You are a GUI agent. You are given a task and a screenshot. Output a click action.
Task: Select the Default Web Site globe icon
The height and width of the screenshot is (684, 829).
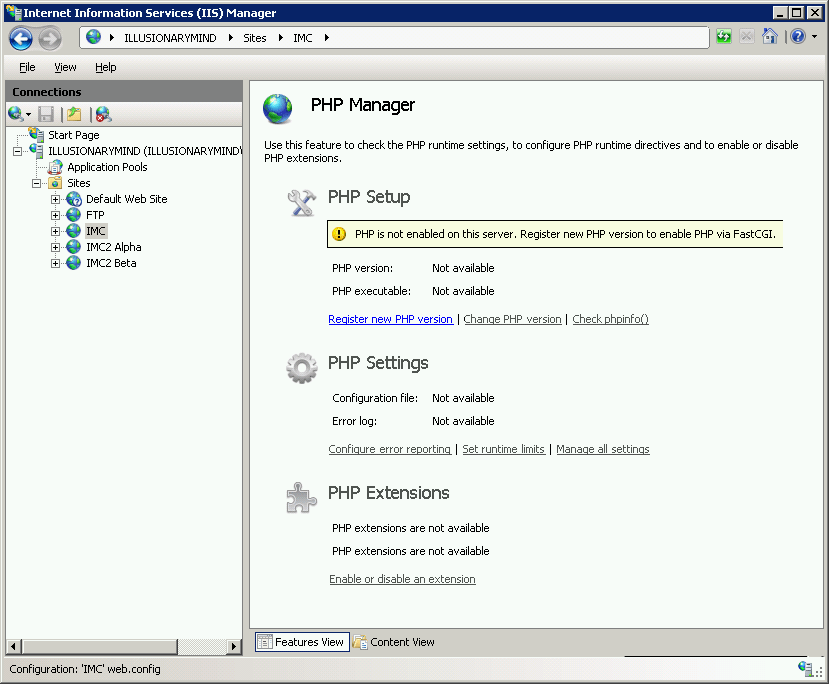click(73, 199)
